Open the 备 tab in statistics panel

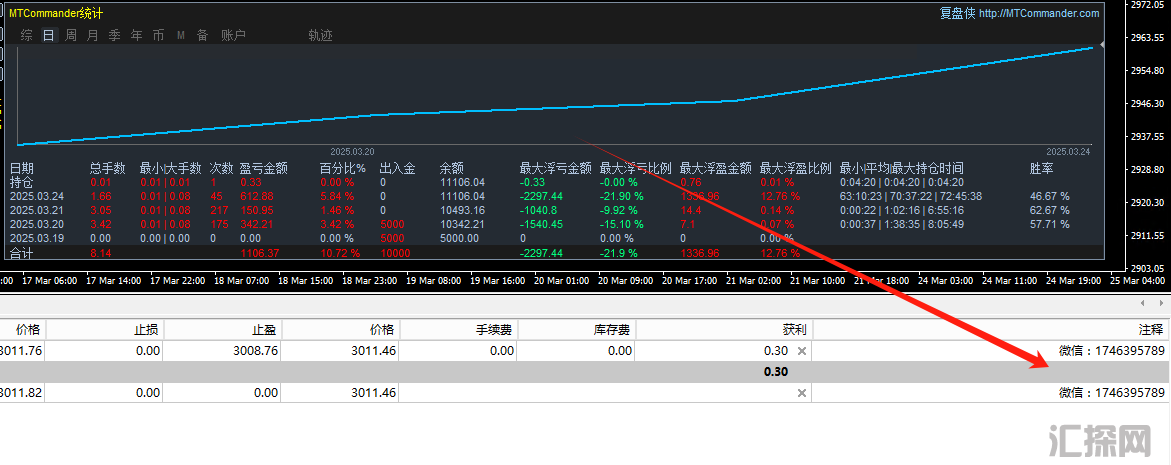click(x=202, y=35)
